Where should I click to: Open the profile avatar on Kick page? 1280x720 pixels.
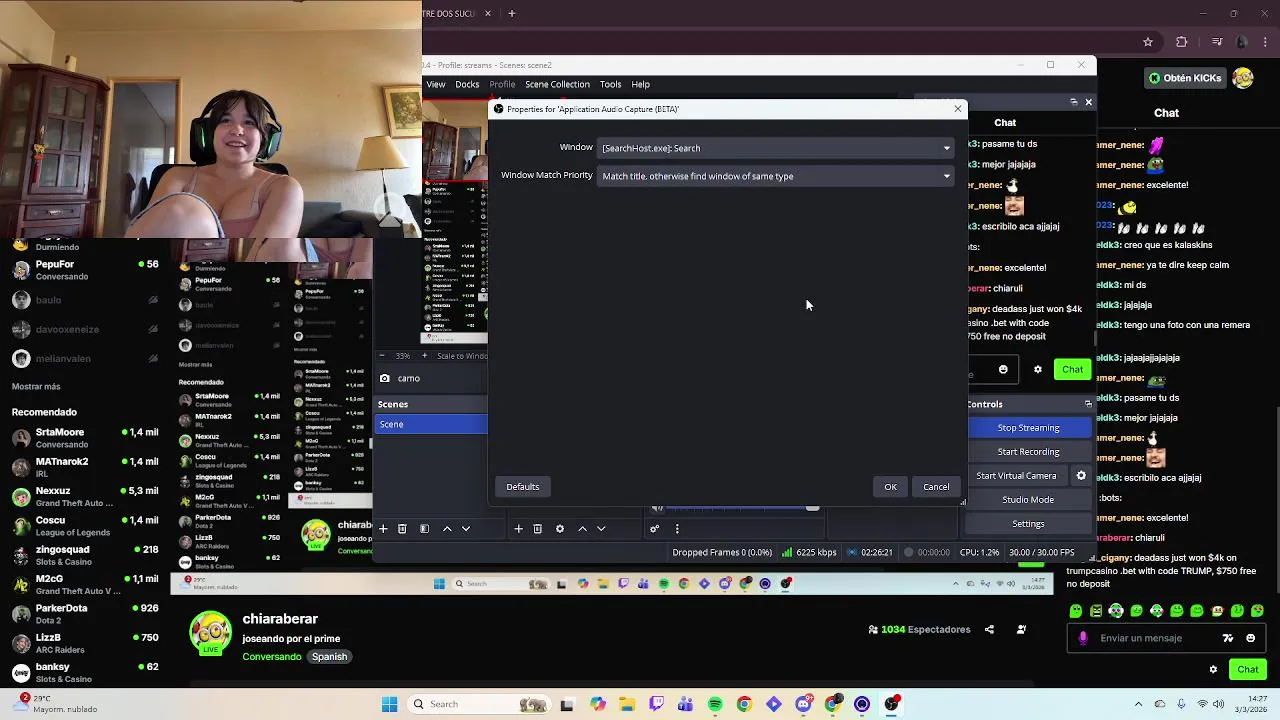(x=1243, y=77)
